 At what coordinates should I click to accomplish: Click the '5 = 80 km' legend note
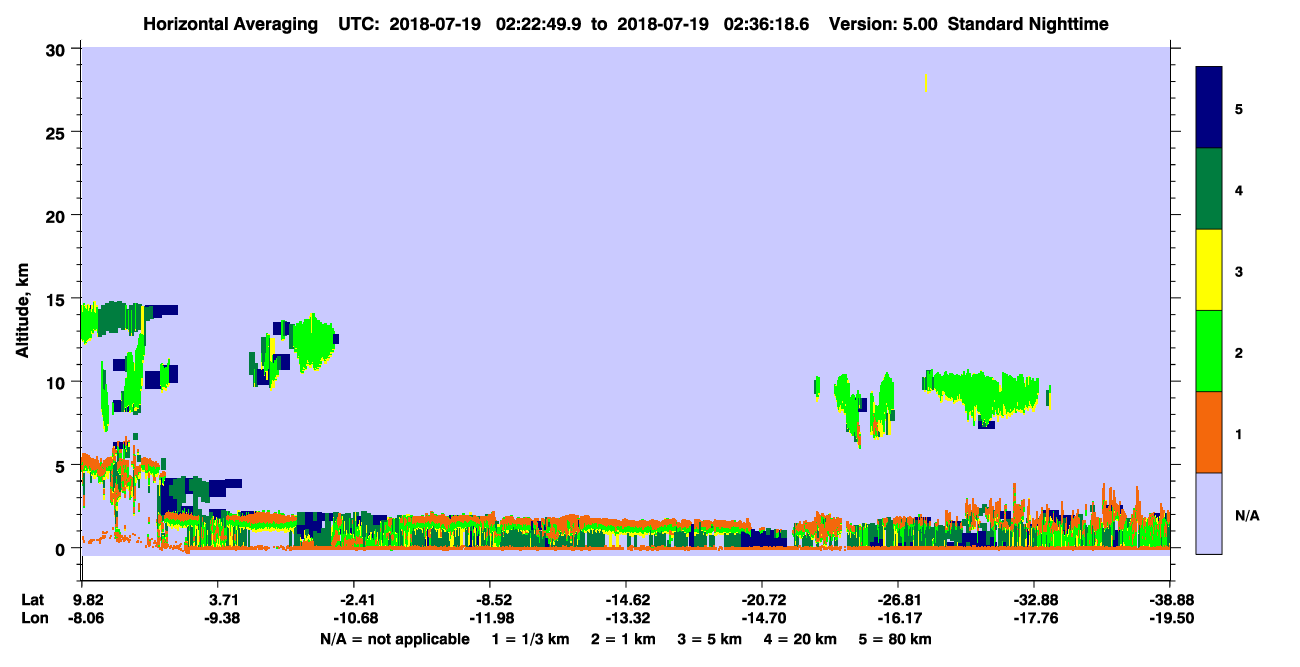[x=897, y=639]
